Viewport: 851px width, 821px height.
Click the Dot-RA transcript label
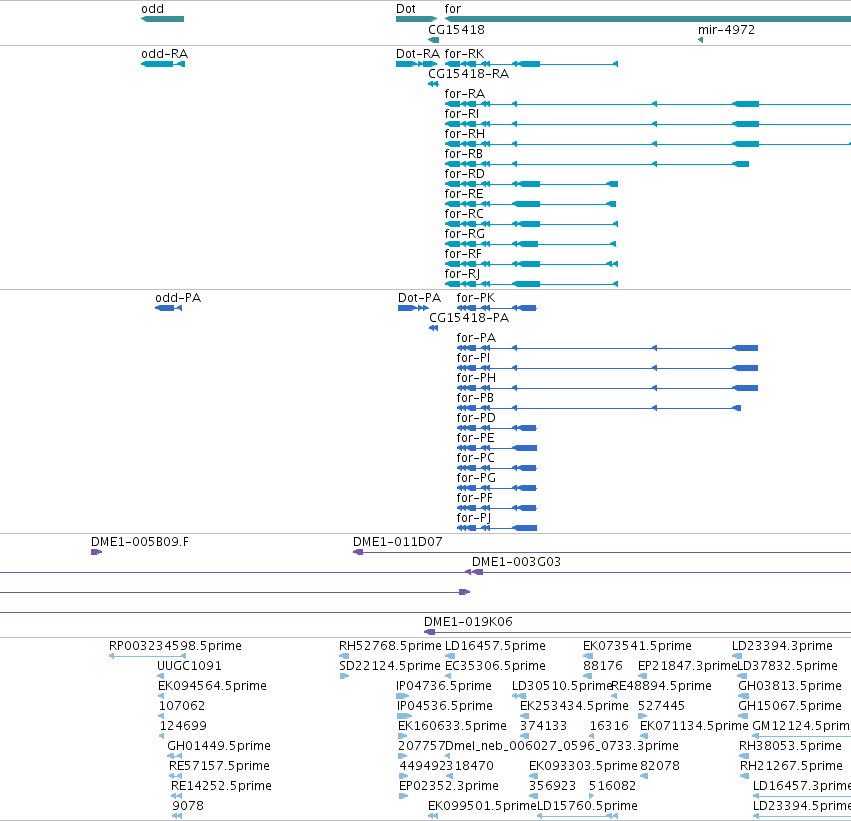point(418,54)
